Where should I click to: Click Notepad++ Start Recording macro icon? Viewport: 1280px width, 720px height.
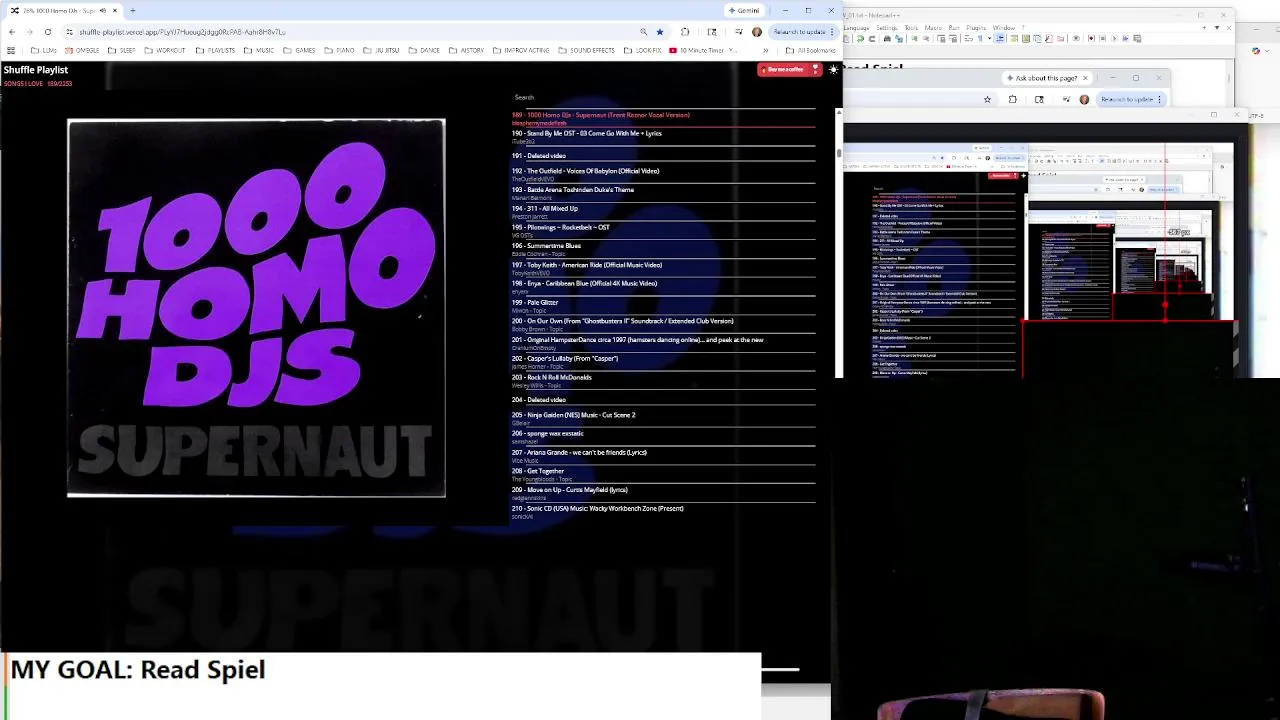1091,38
